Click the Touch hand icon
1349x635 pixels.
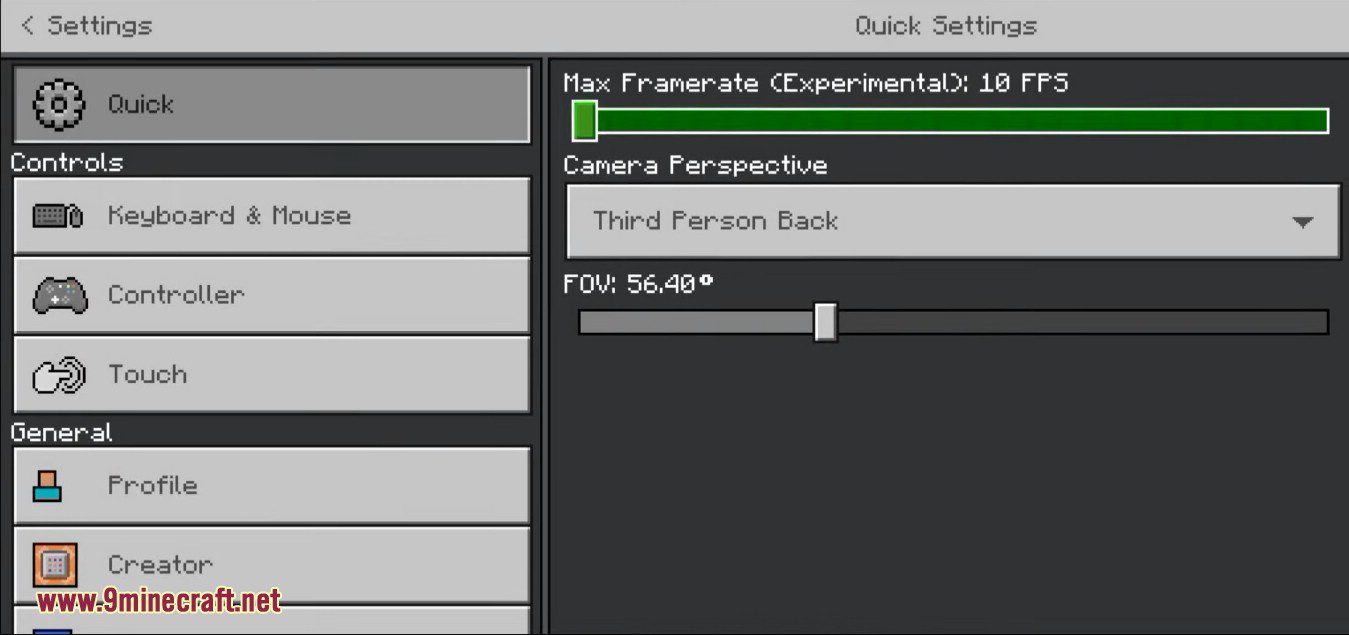click(x=59, y=375)
